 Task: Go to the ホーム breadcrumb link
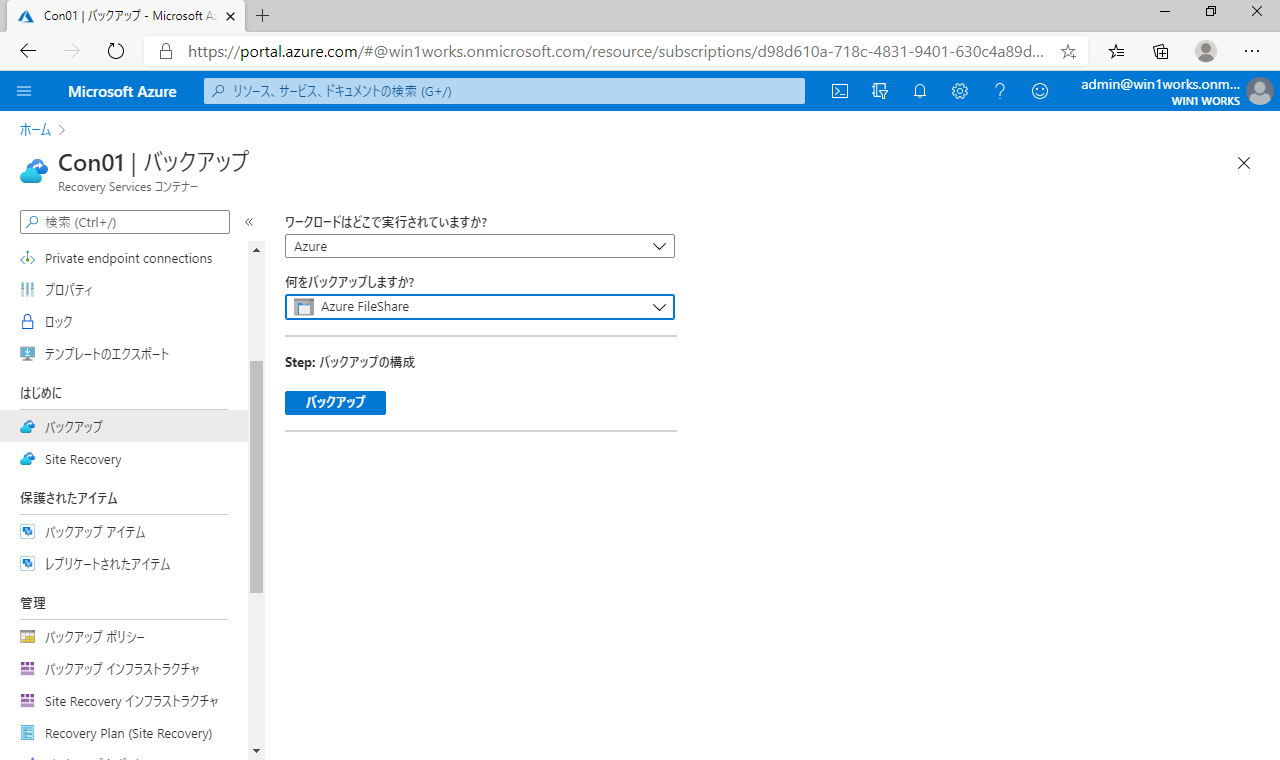[x=35, y=130]
